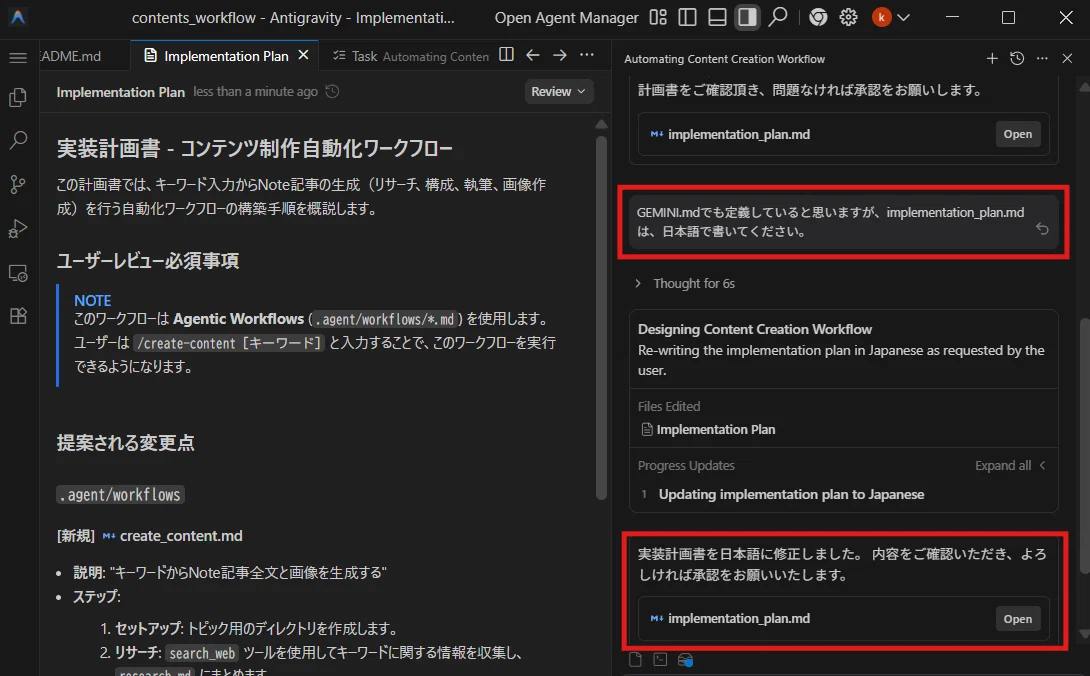Open the last implementation_plan.md card

pos(1018,619)
